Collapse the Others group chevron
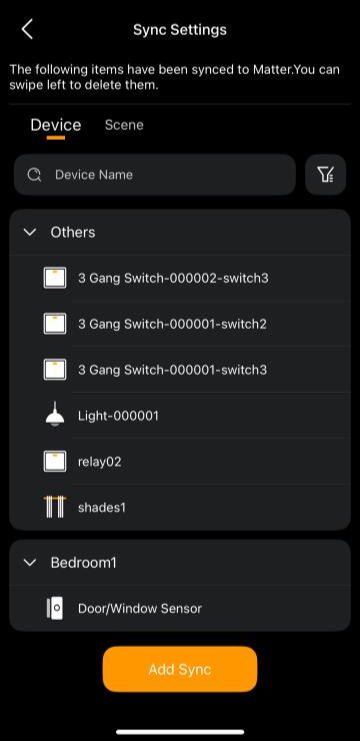360x741 pixels. (30, 232)
